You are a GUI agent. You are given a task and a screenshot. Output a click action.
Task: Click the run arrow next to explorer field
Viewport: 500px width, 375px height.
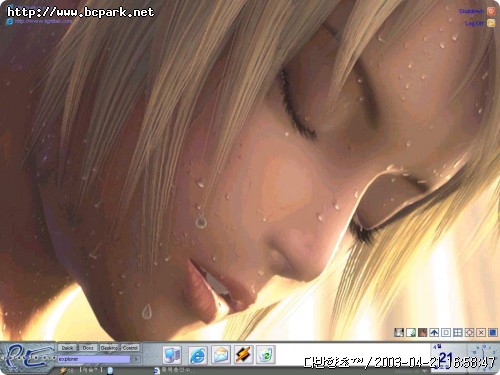136,359
